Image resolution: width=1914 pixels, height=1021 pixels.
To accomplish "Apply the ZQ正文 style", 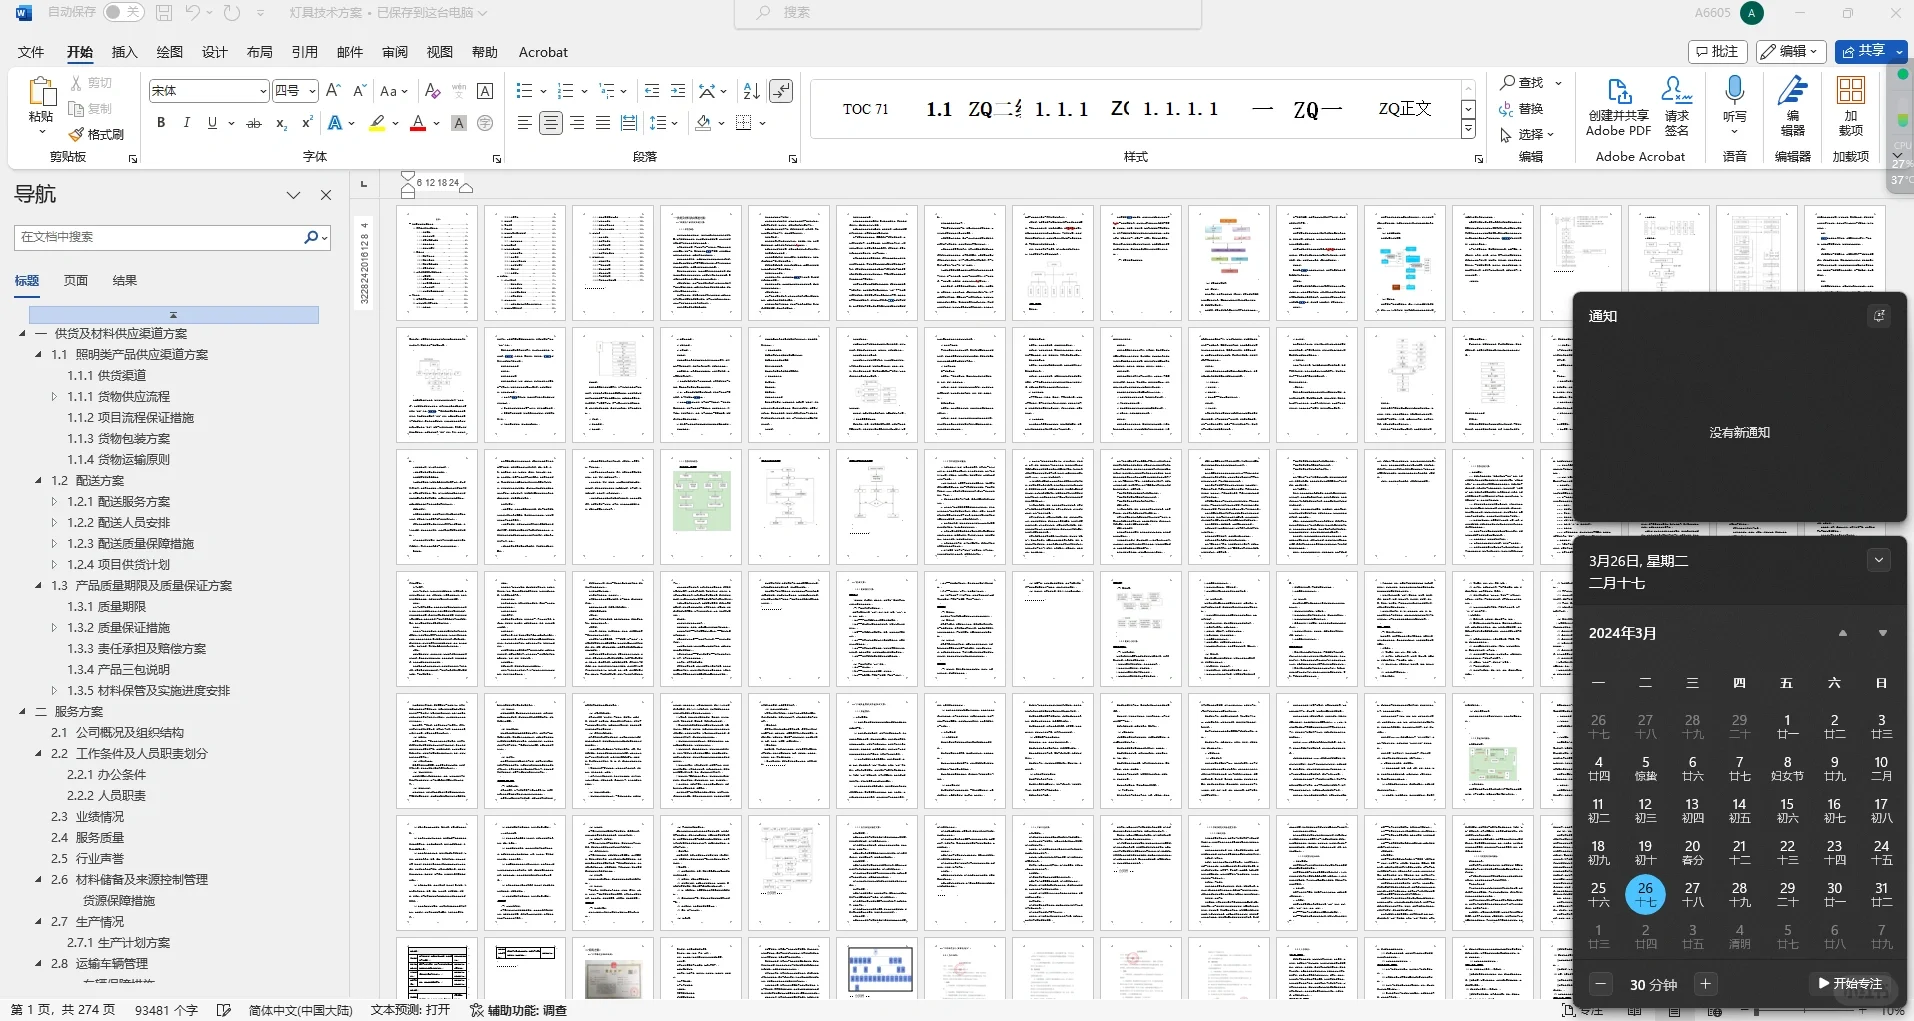I will [x=1405, y=109].
